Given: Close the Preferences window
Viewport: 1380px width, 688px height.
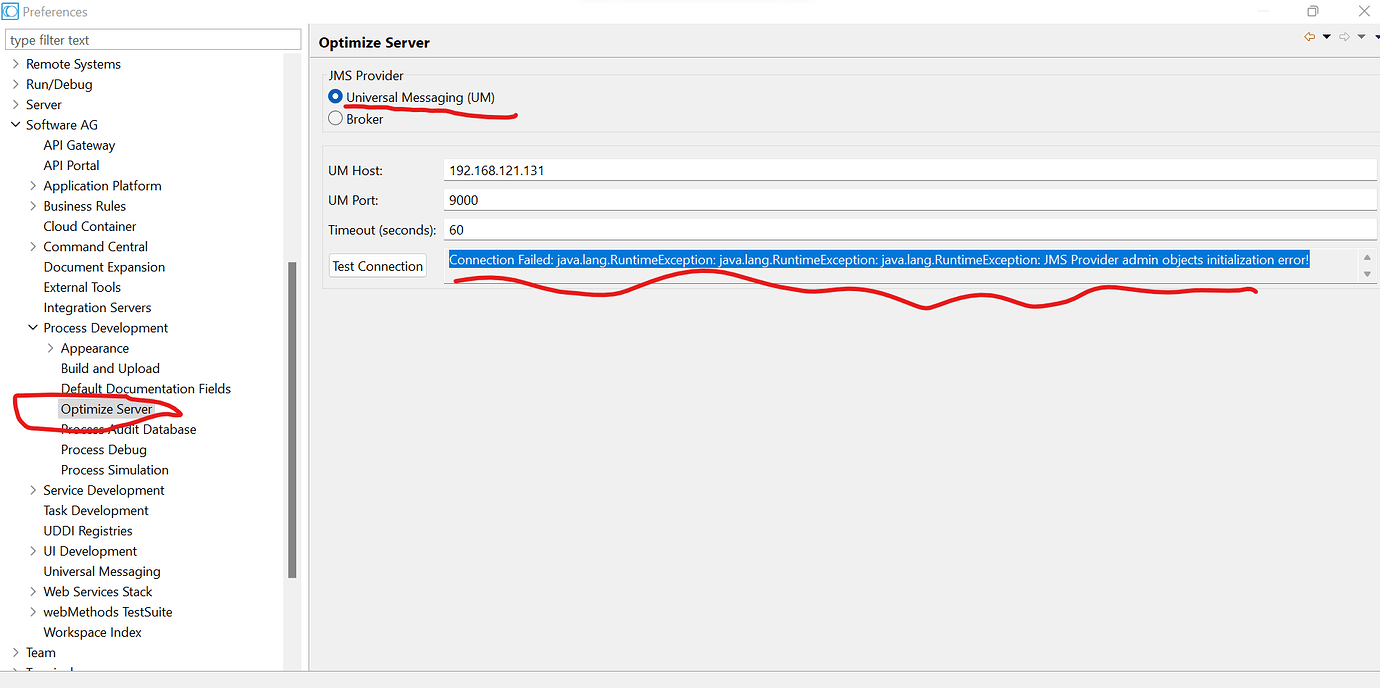Looking at the screenshot, I should (x=1364, y=11).
